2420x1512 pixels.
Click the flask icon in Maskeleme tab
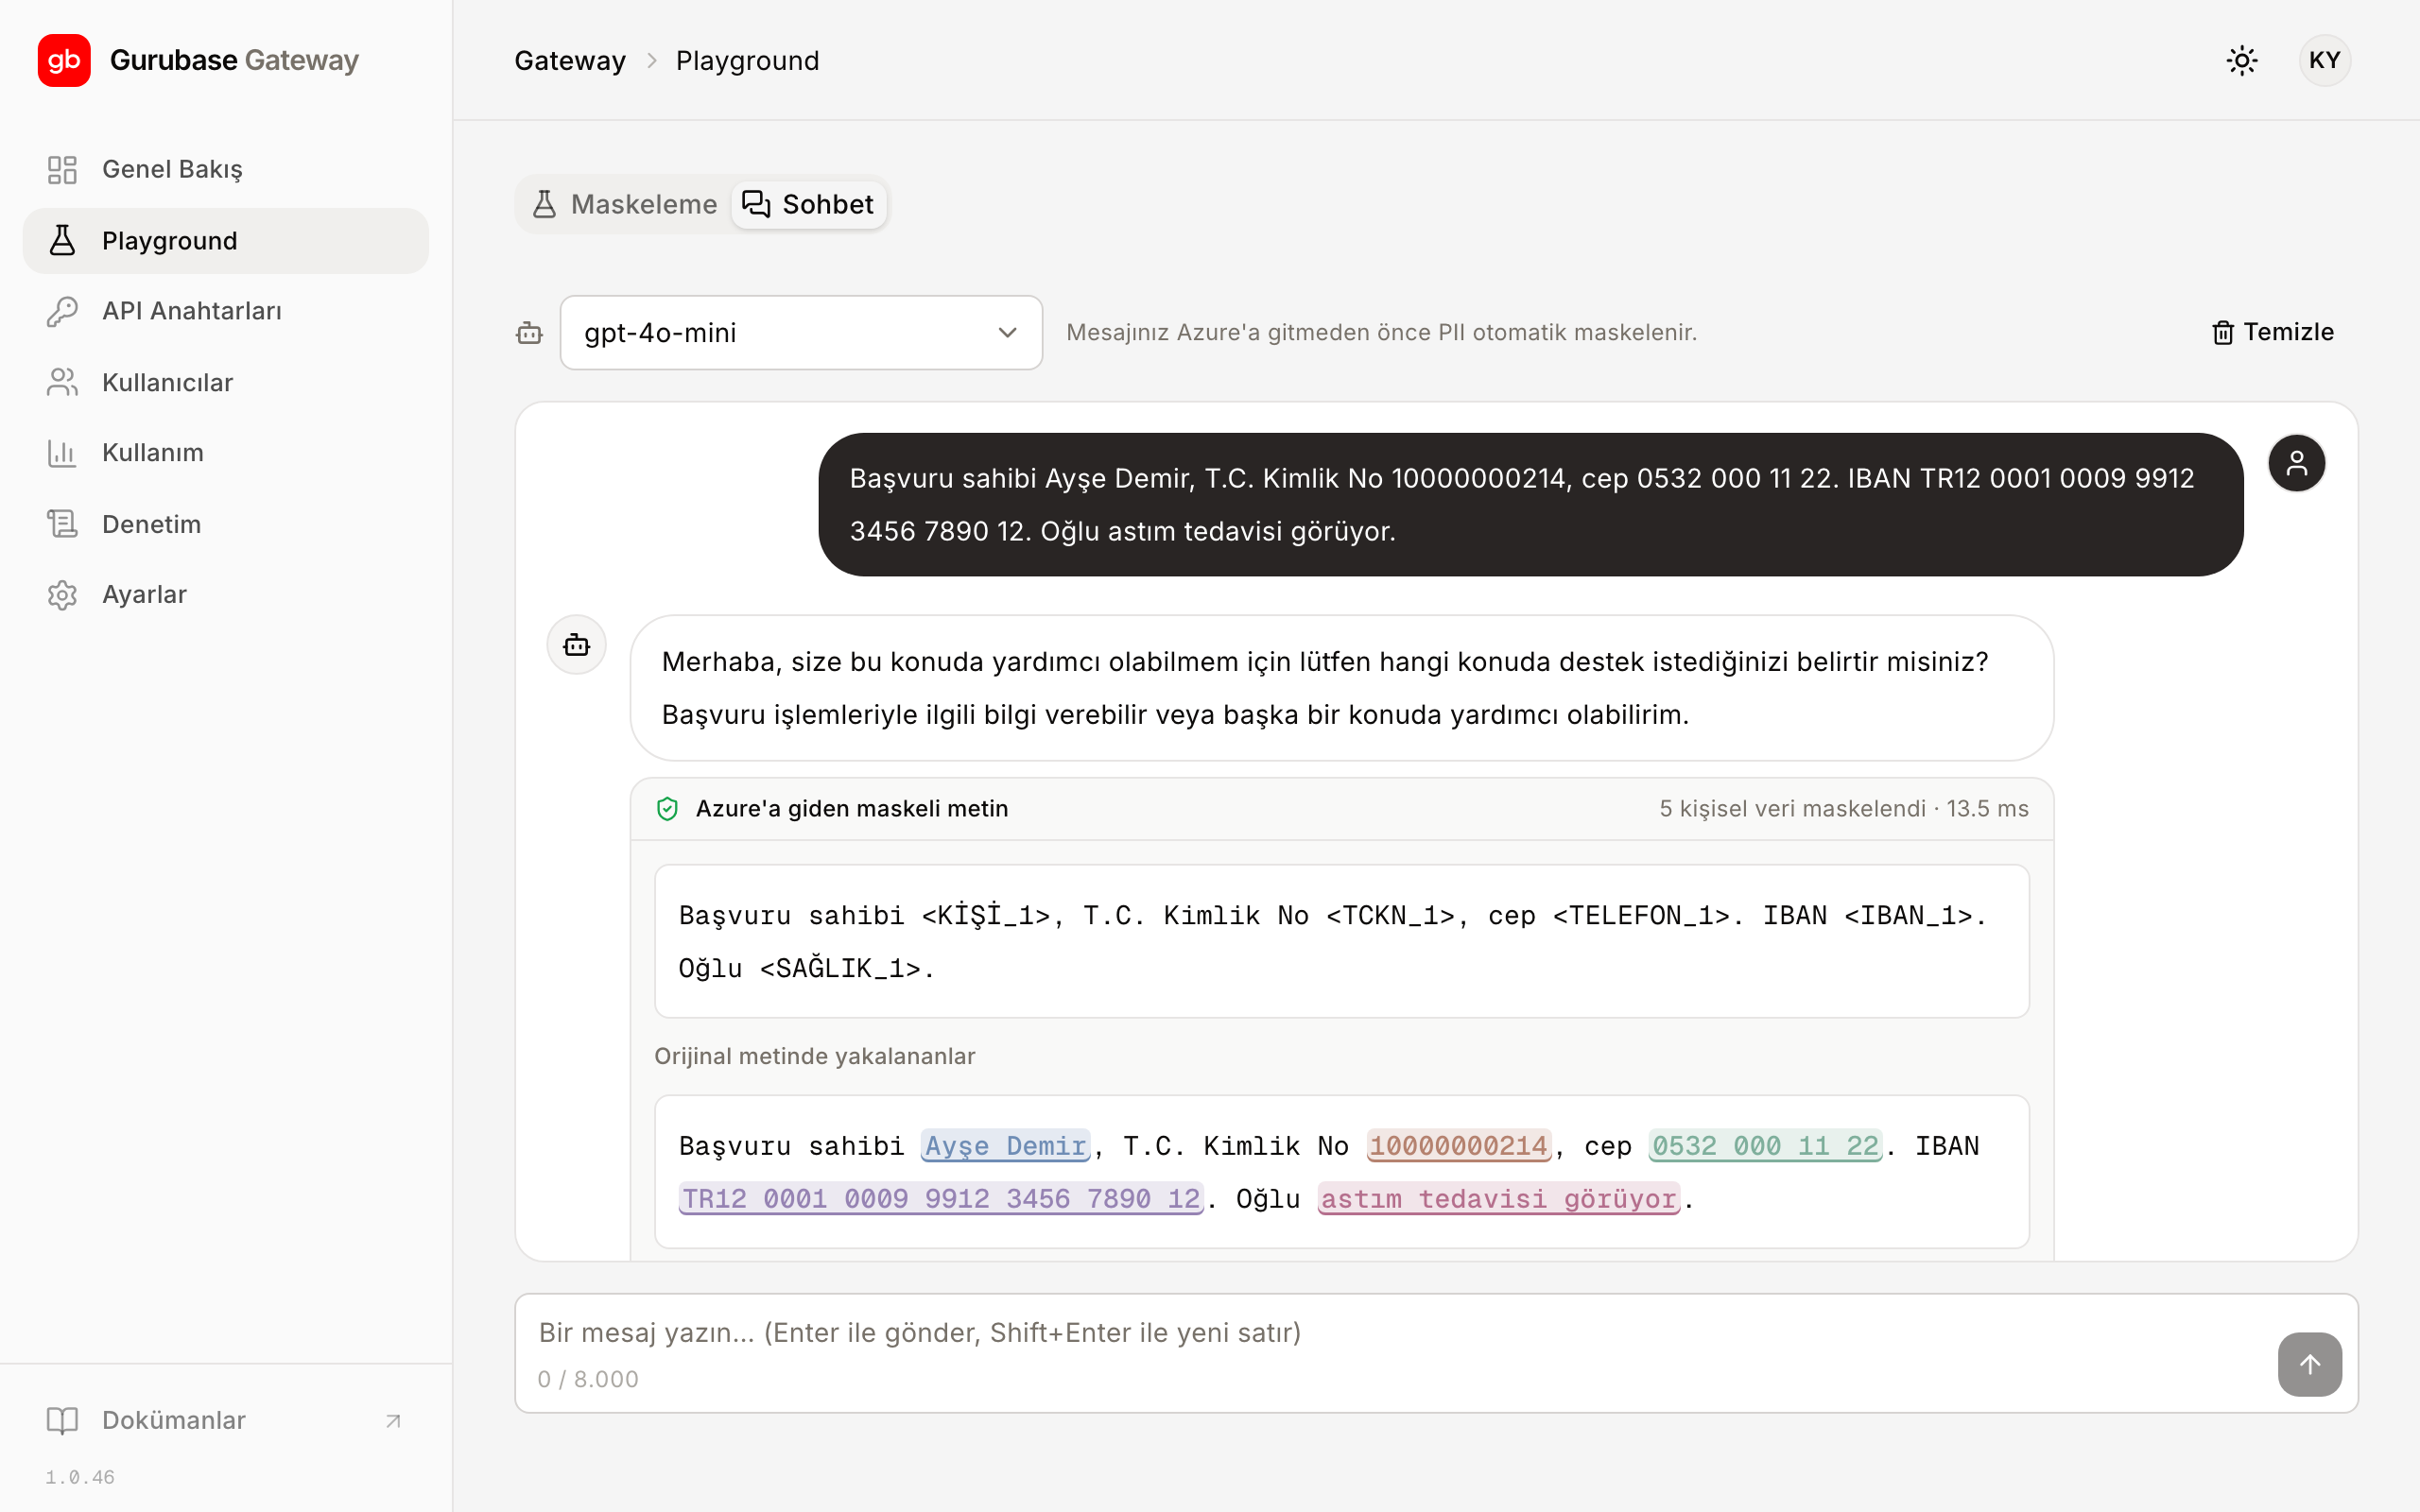coord(544,204)
